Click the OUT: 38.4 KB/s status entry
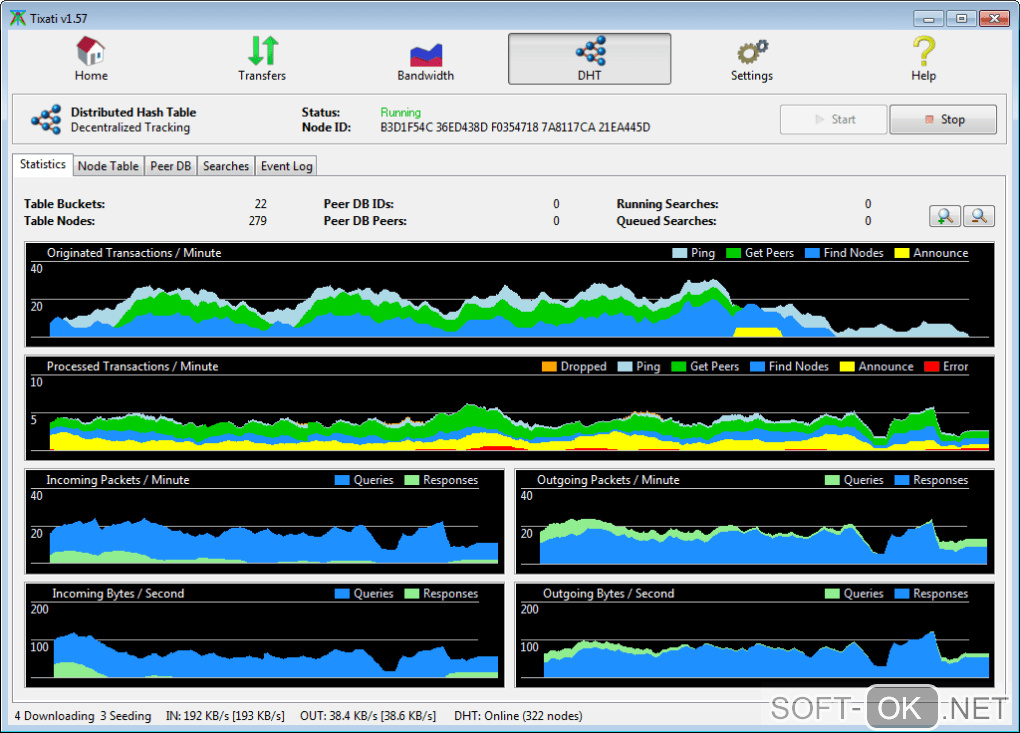The width and height of the screenshot is (1020, 733). point(368,715)
